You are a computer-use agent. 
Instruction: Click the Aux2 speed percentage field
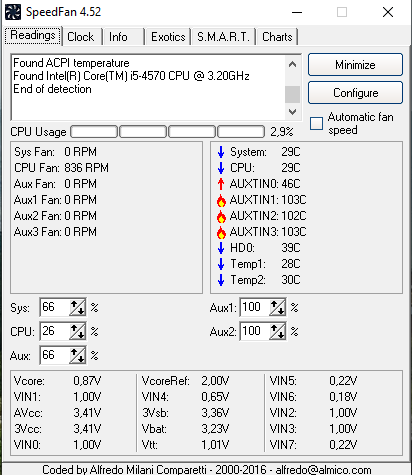(x=254, y=331)
